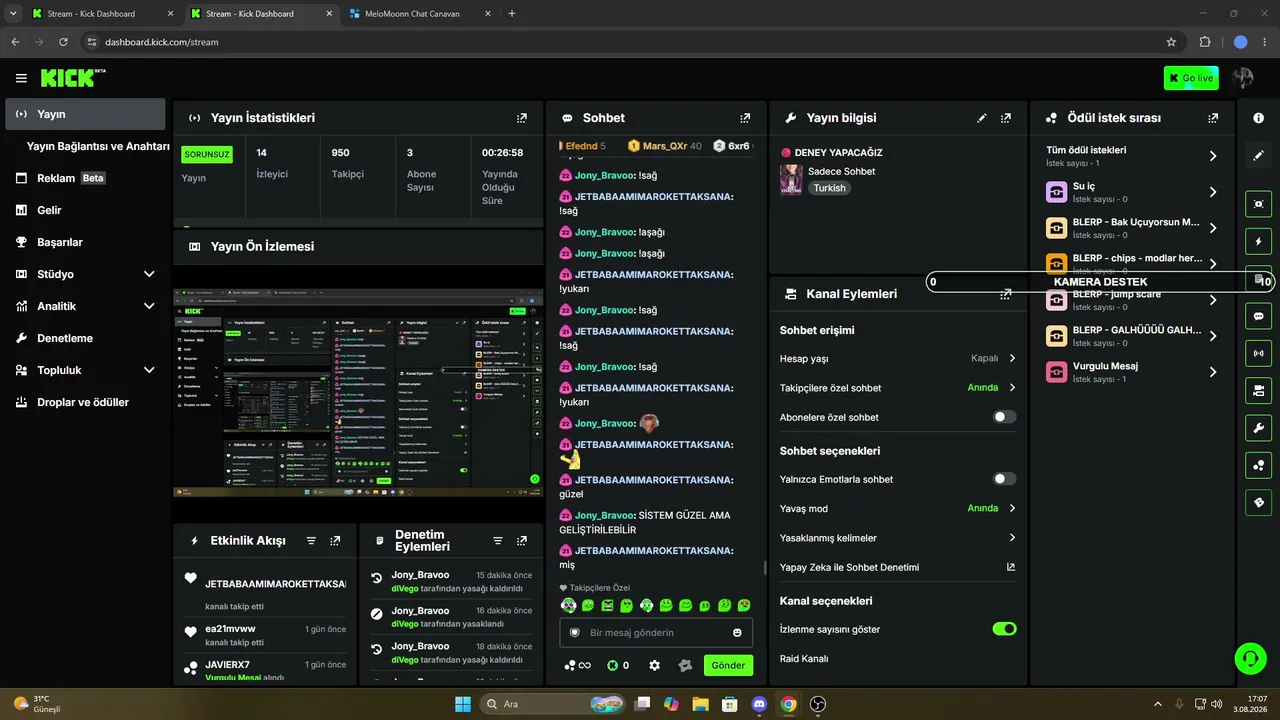Open the filter icon in Denetim Eylemleri
This screenshot has height=720, width=1280.
[x=498, y=541]
